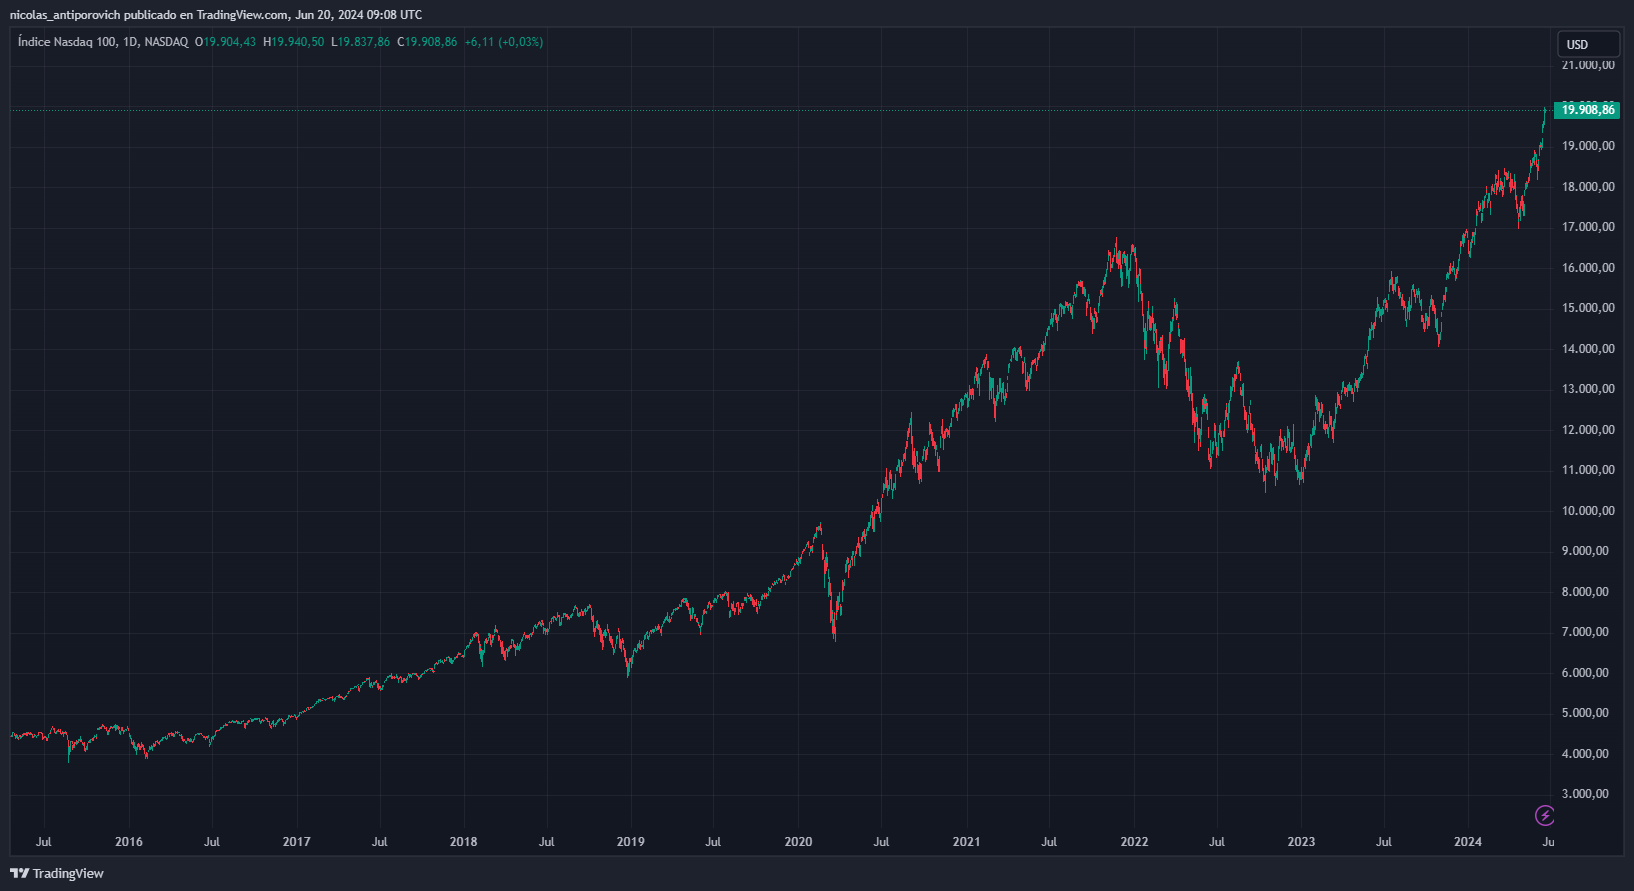This screenshot has width=1634, height=891.
Task: Click the 10.000,00 price axis label
Action: coord(1588,511)
